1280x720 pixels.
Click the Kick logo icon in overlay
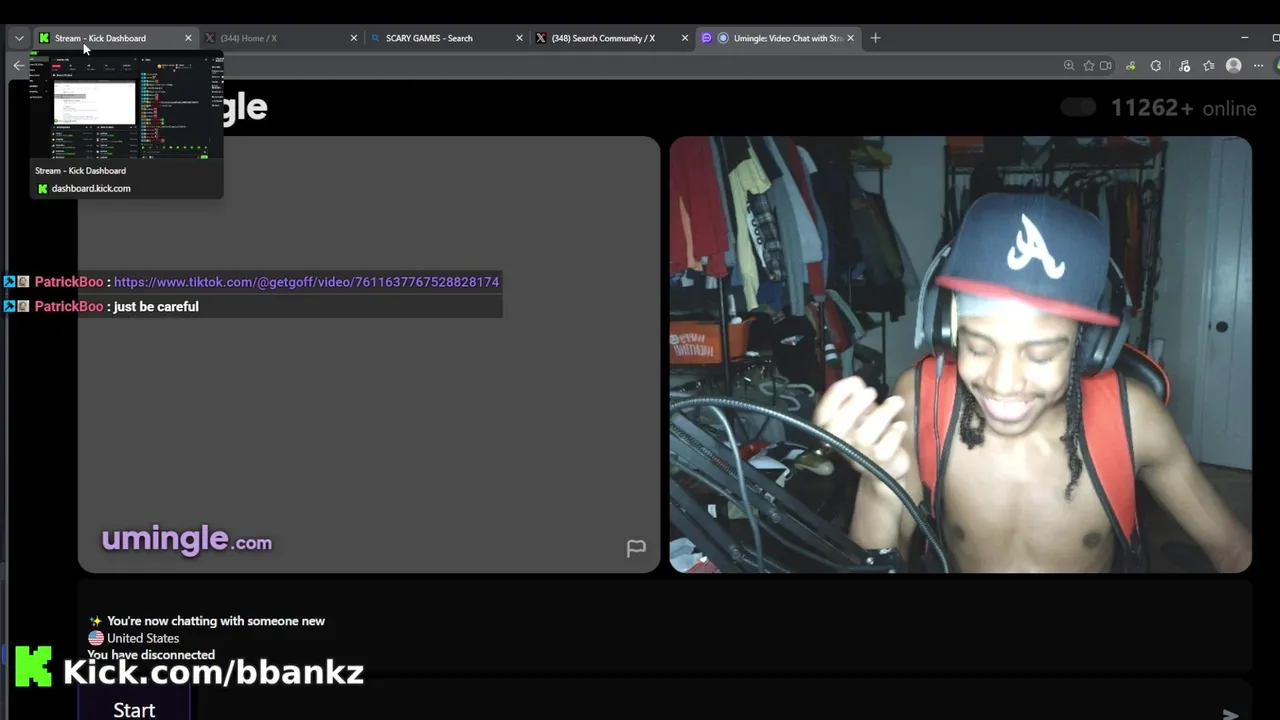33,667
